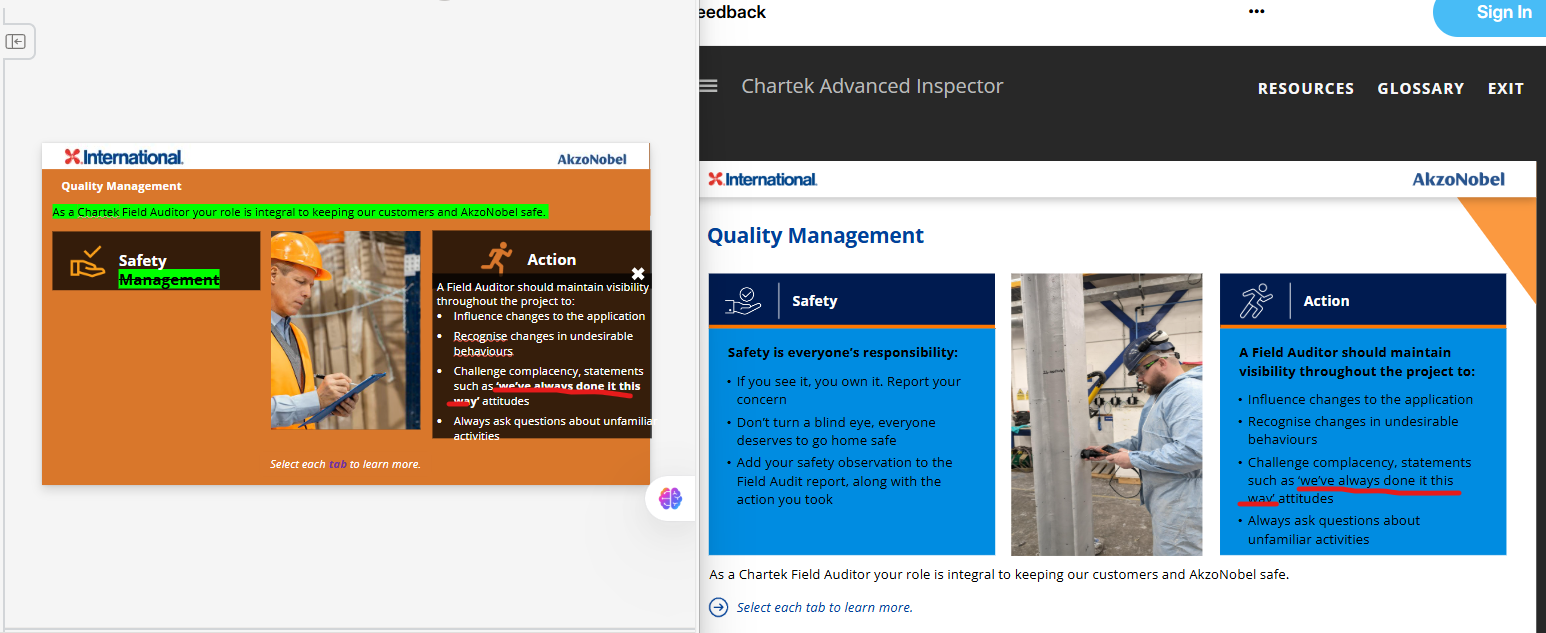Click the AkzoNobel logo in the Chartek course

point(1458,179)
